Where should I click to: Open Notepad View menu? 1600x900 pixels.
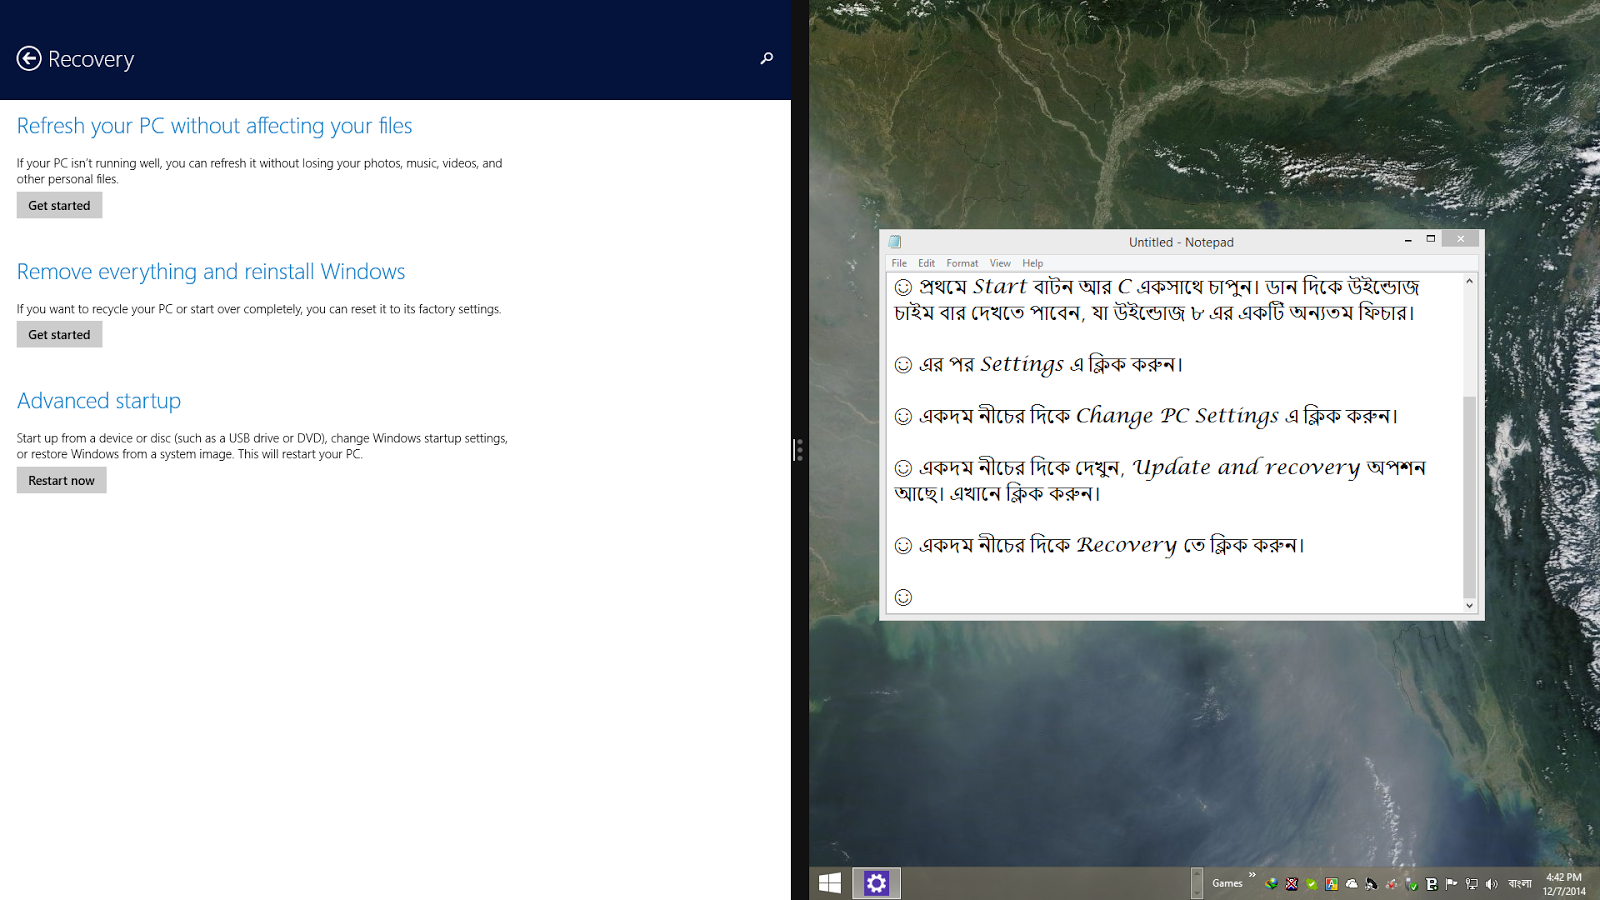coord(1000,263)
